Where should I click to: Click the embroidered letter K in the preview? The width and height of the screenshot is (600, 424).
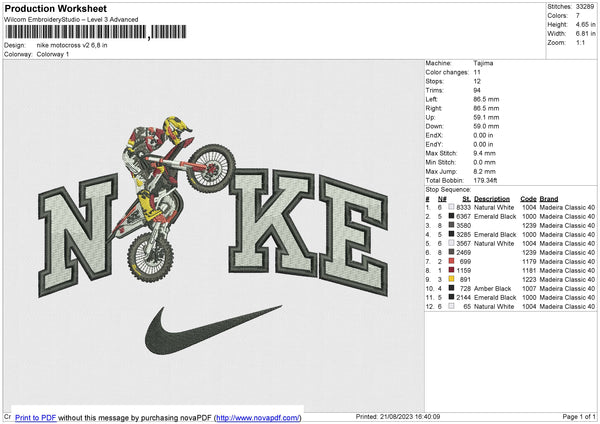point(272,222)
